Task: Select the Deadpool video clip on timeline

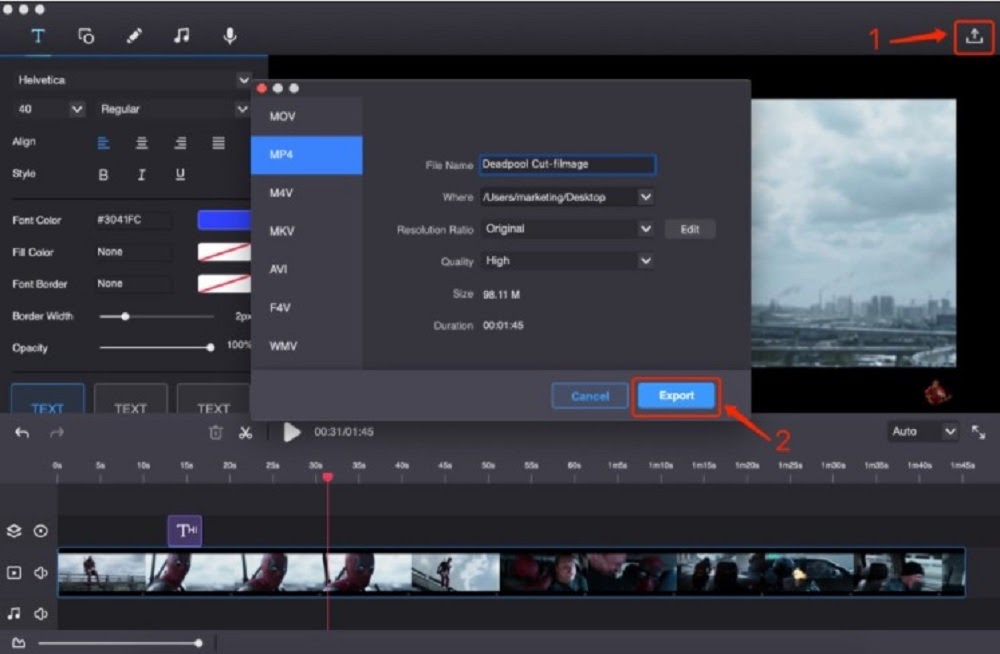Action: 511,572
